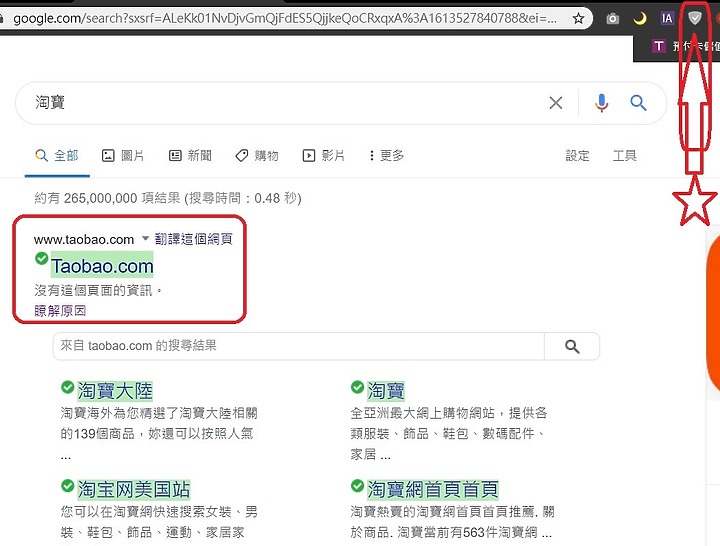Open 設定 search settings
Viewport: 720px width, 546px height.
point(577,156)
